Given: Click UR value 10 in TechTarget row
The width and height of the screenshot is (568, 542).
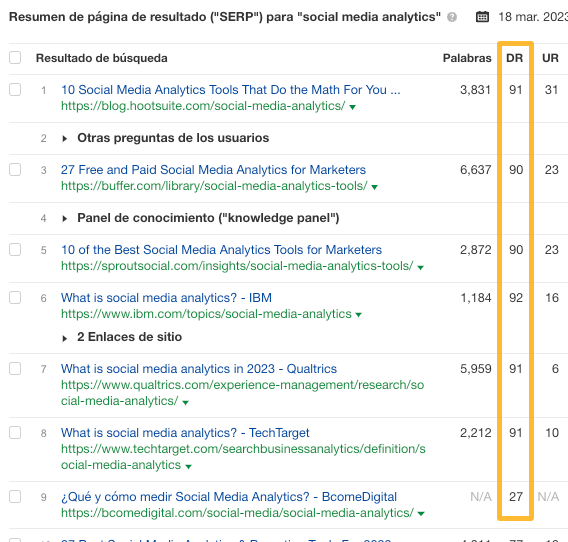Looking at the screenshot, I should click(x=552, y=433).
